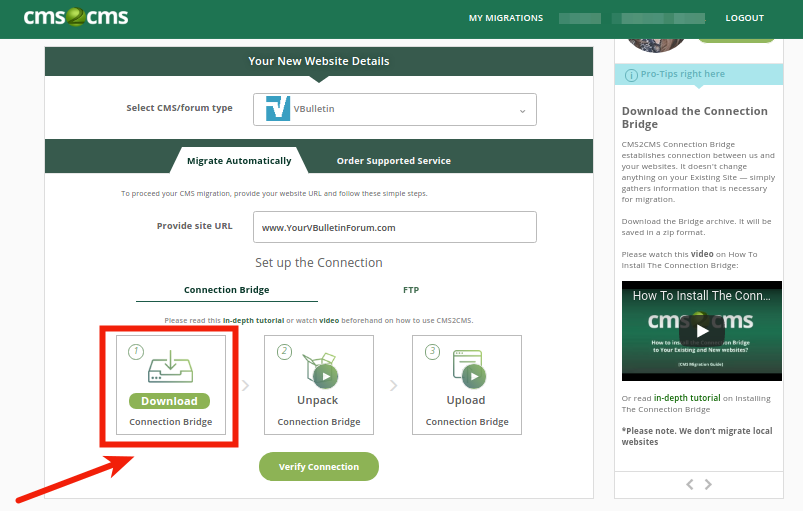Click Pro-Tips right here header
This screenshot has width=803, height=511.
tap(683, 74)
